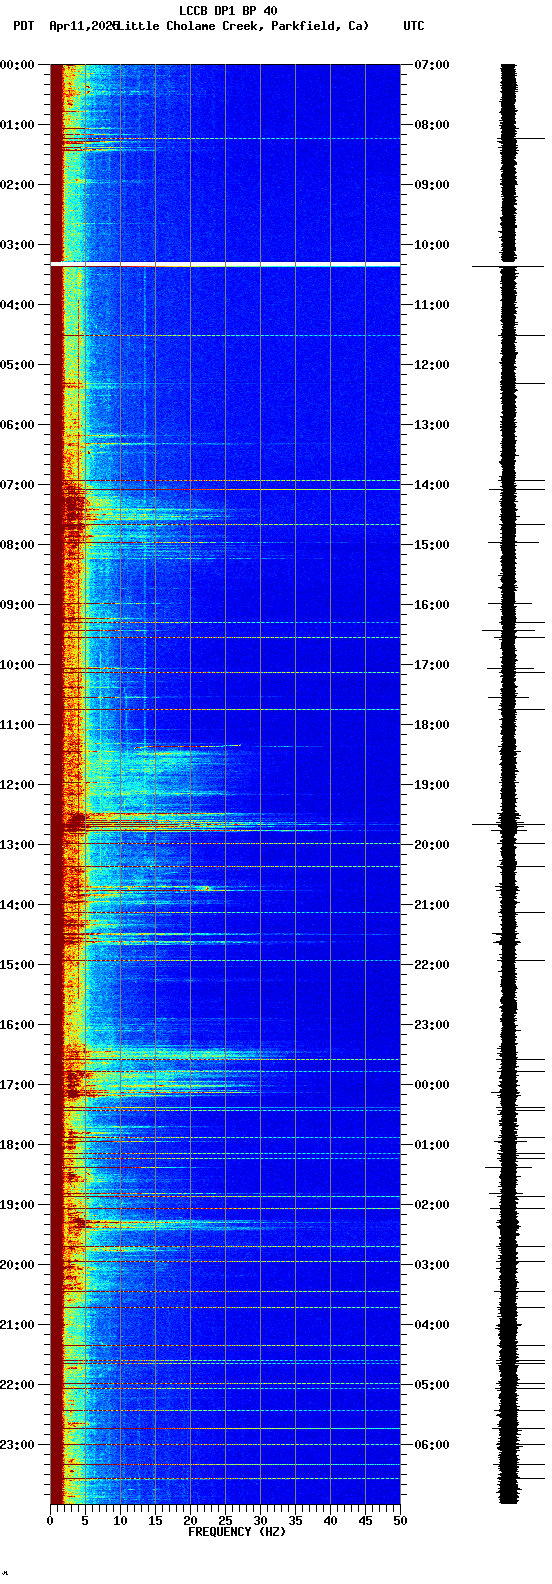
Task: Click the 03:00 UTC label on right axis
Action: coord(432,1265)
